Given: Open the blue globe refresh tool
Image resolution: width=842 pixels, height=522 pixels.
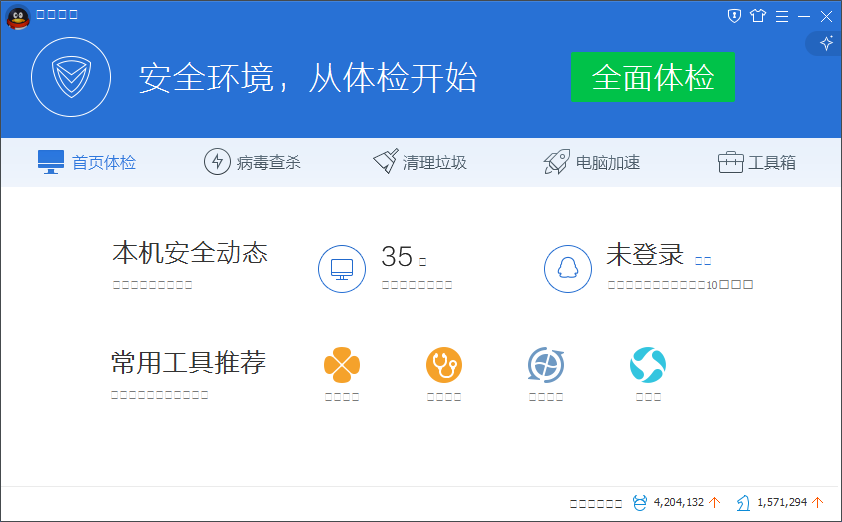Looking at the screenshot, I should (x=546, y=365).
